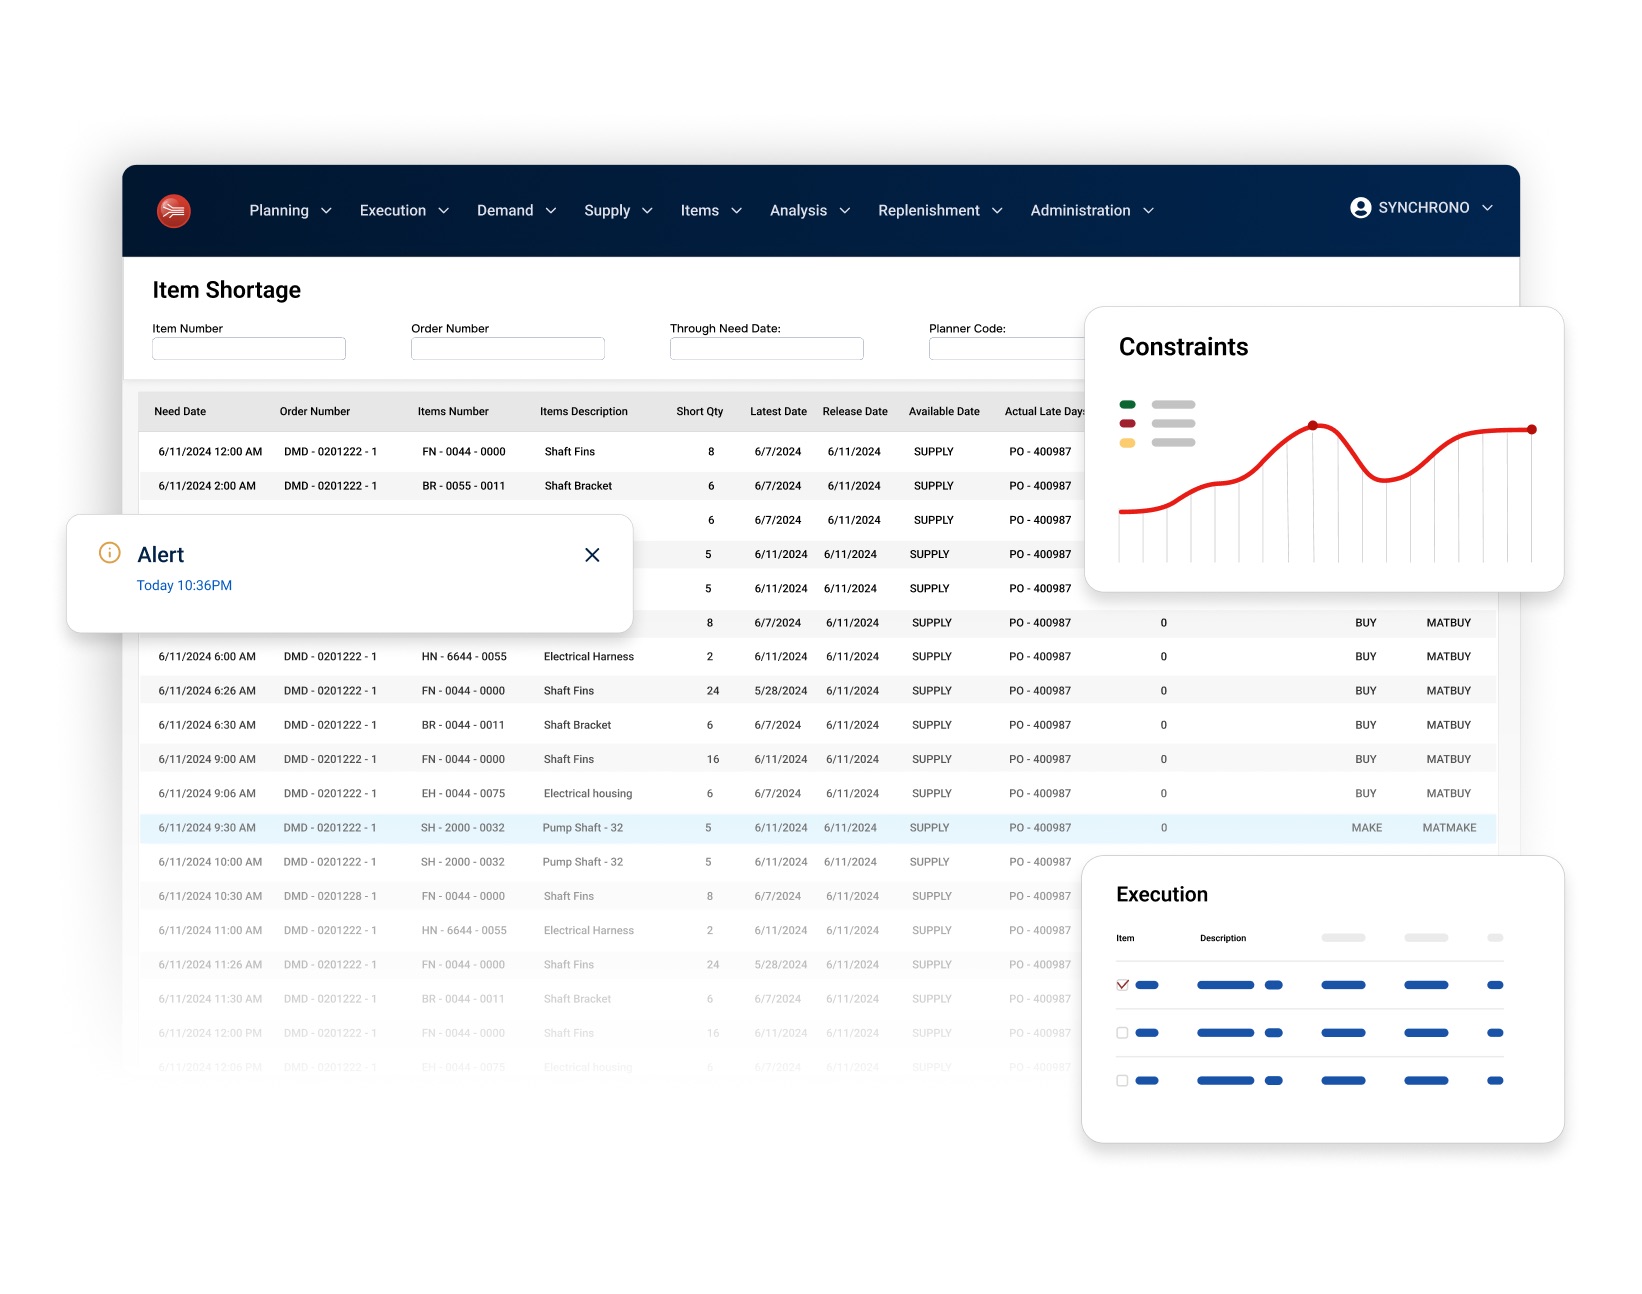
Task: Click inside the Order Number input field
Action: [507, 348]
